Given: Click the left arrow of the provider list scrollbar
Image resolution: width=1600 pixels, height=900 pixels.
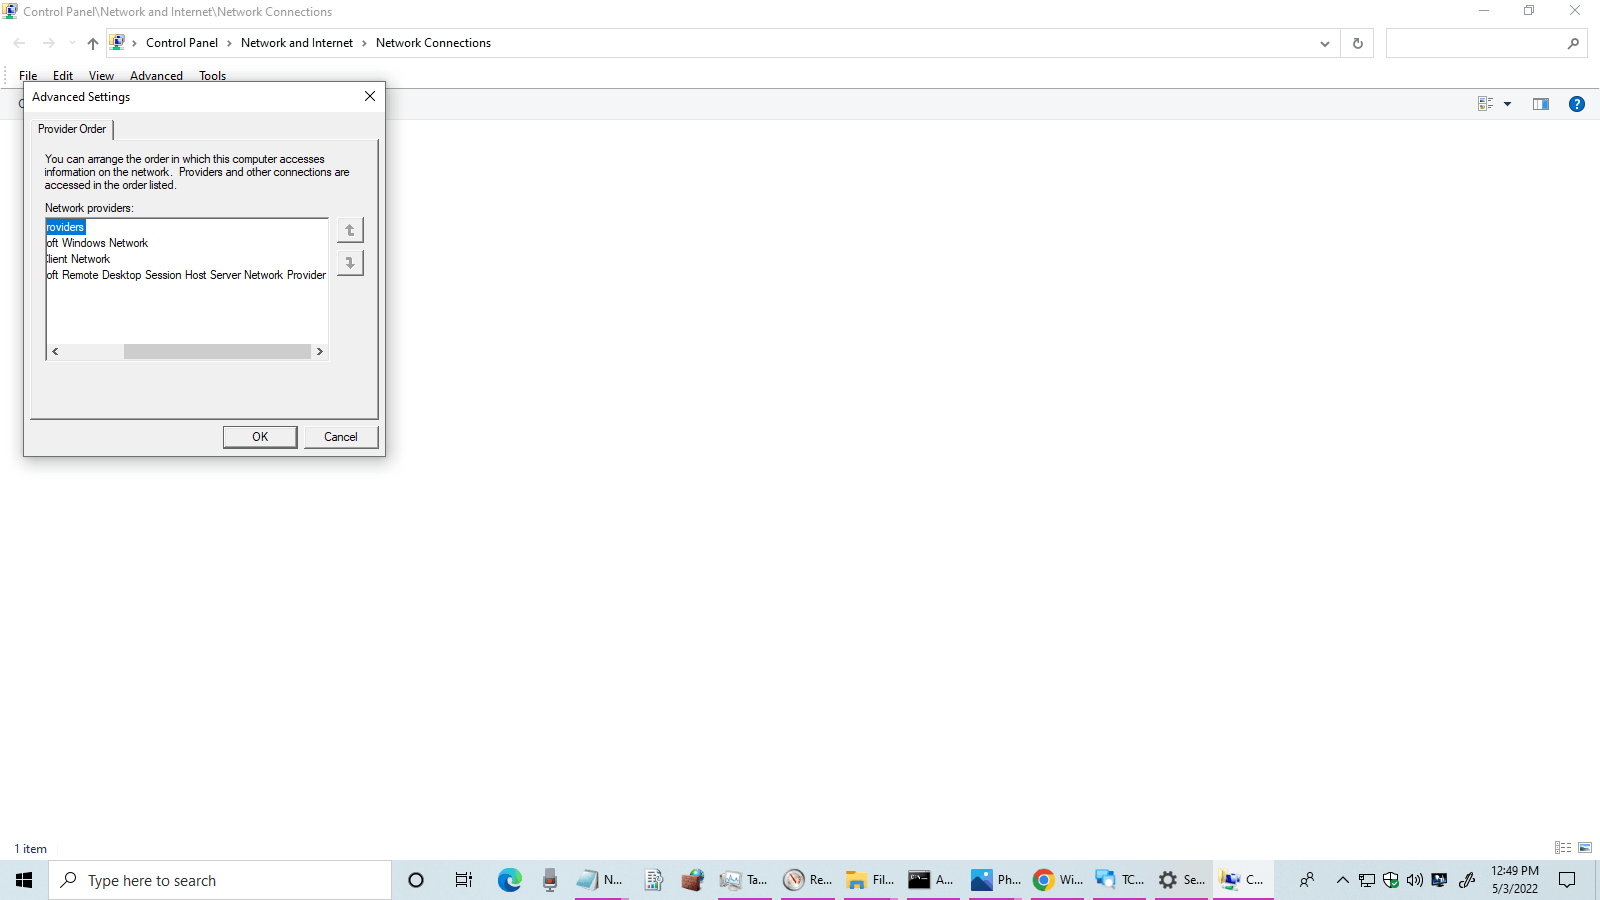Looking at the screenshot, I should point(55,351).
